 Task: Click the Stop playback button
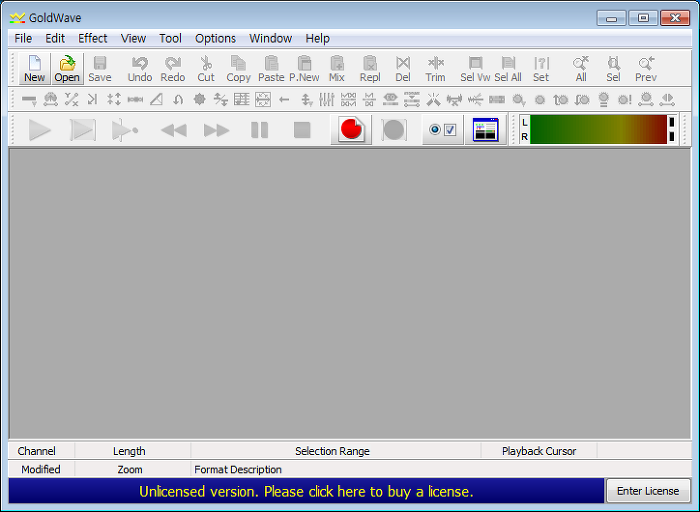click(302, 130)
